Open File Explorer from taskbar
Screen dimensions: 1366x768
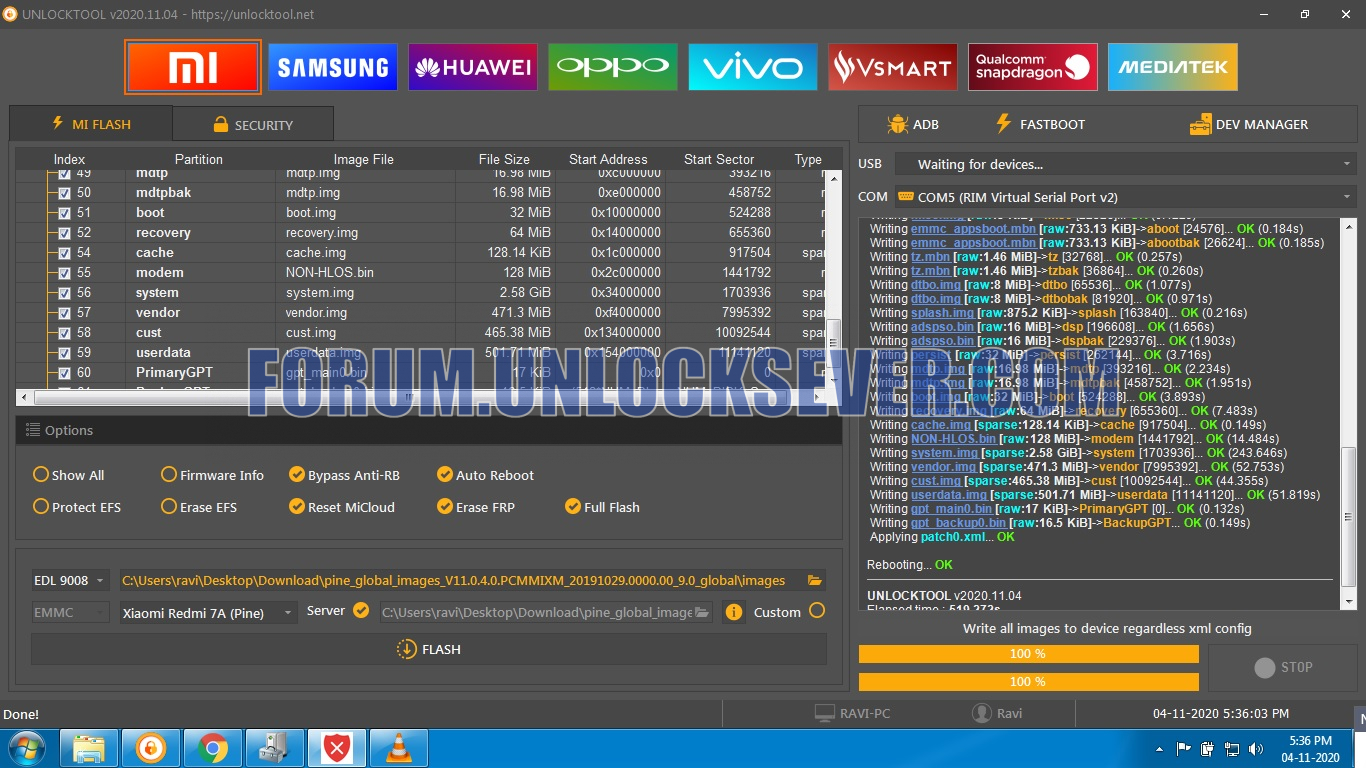pyautogui.click(x=89, y=748)
